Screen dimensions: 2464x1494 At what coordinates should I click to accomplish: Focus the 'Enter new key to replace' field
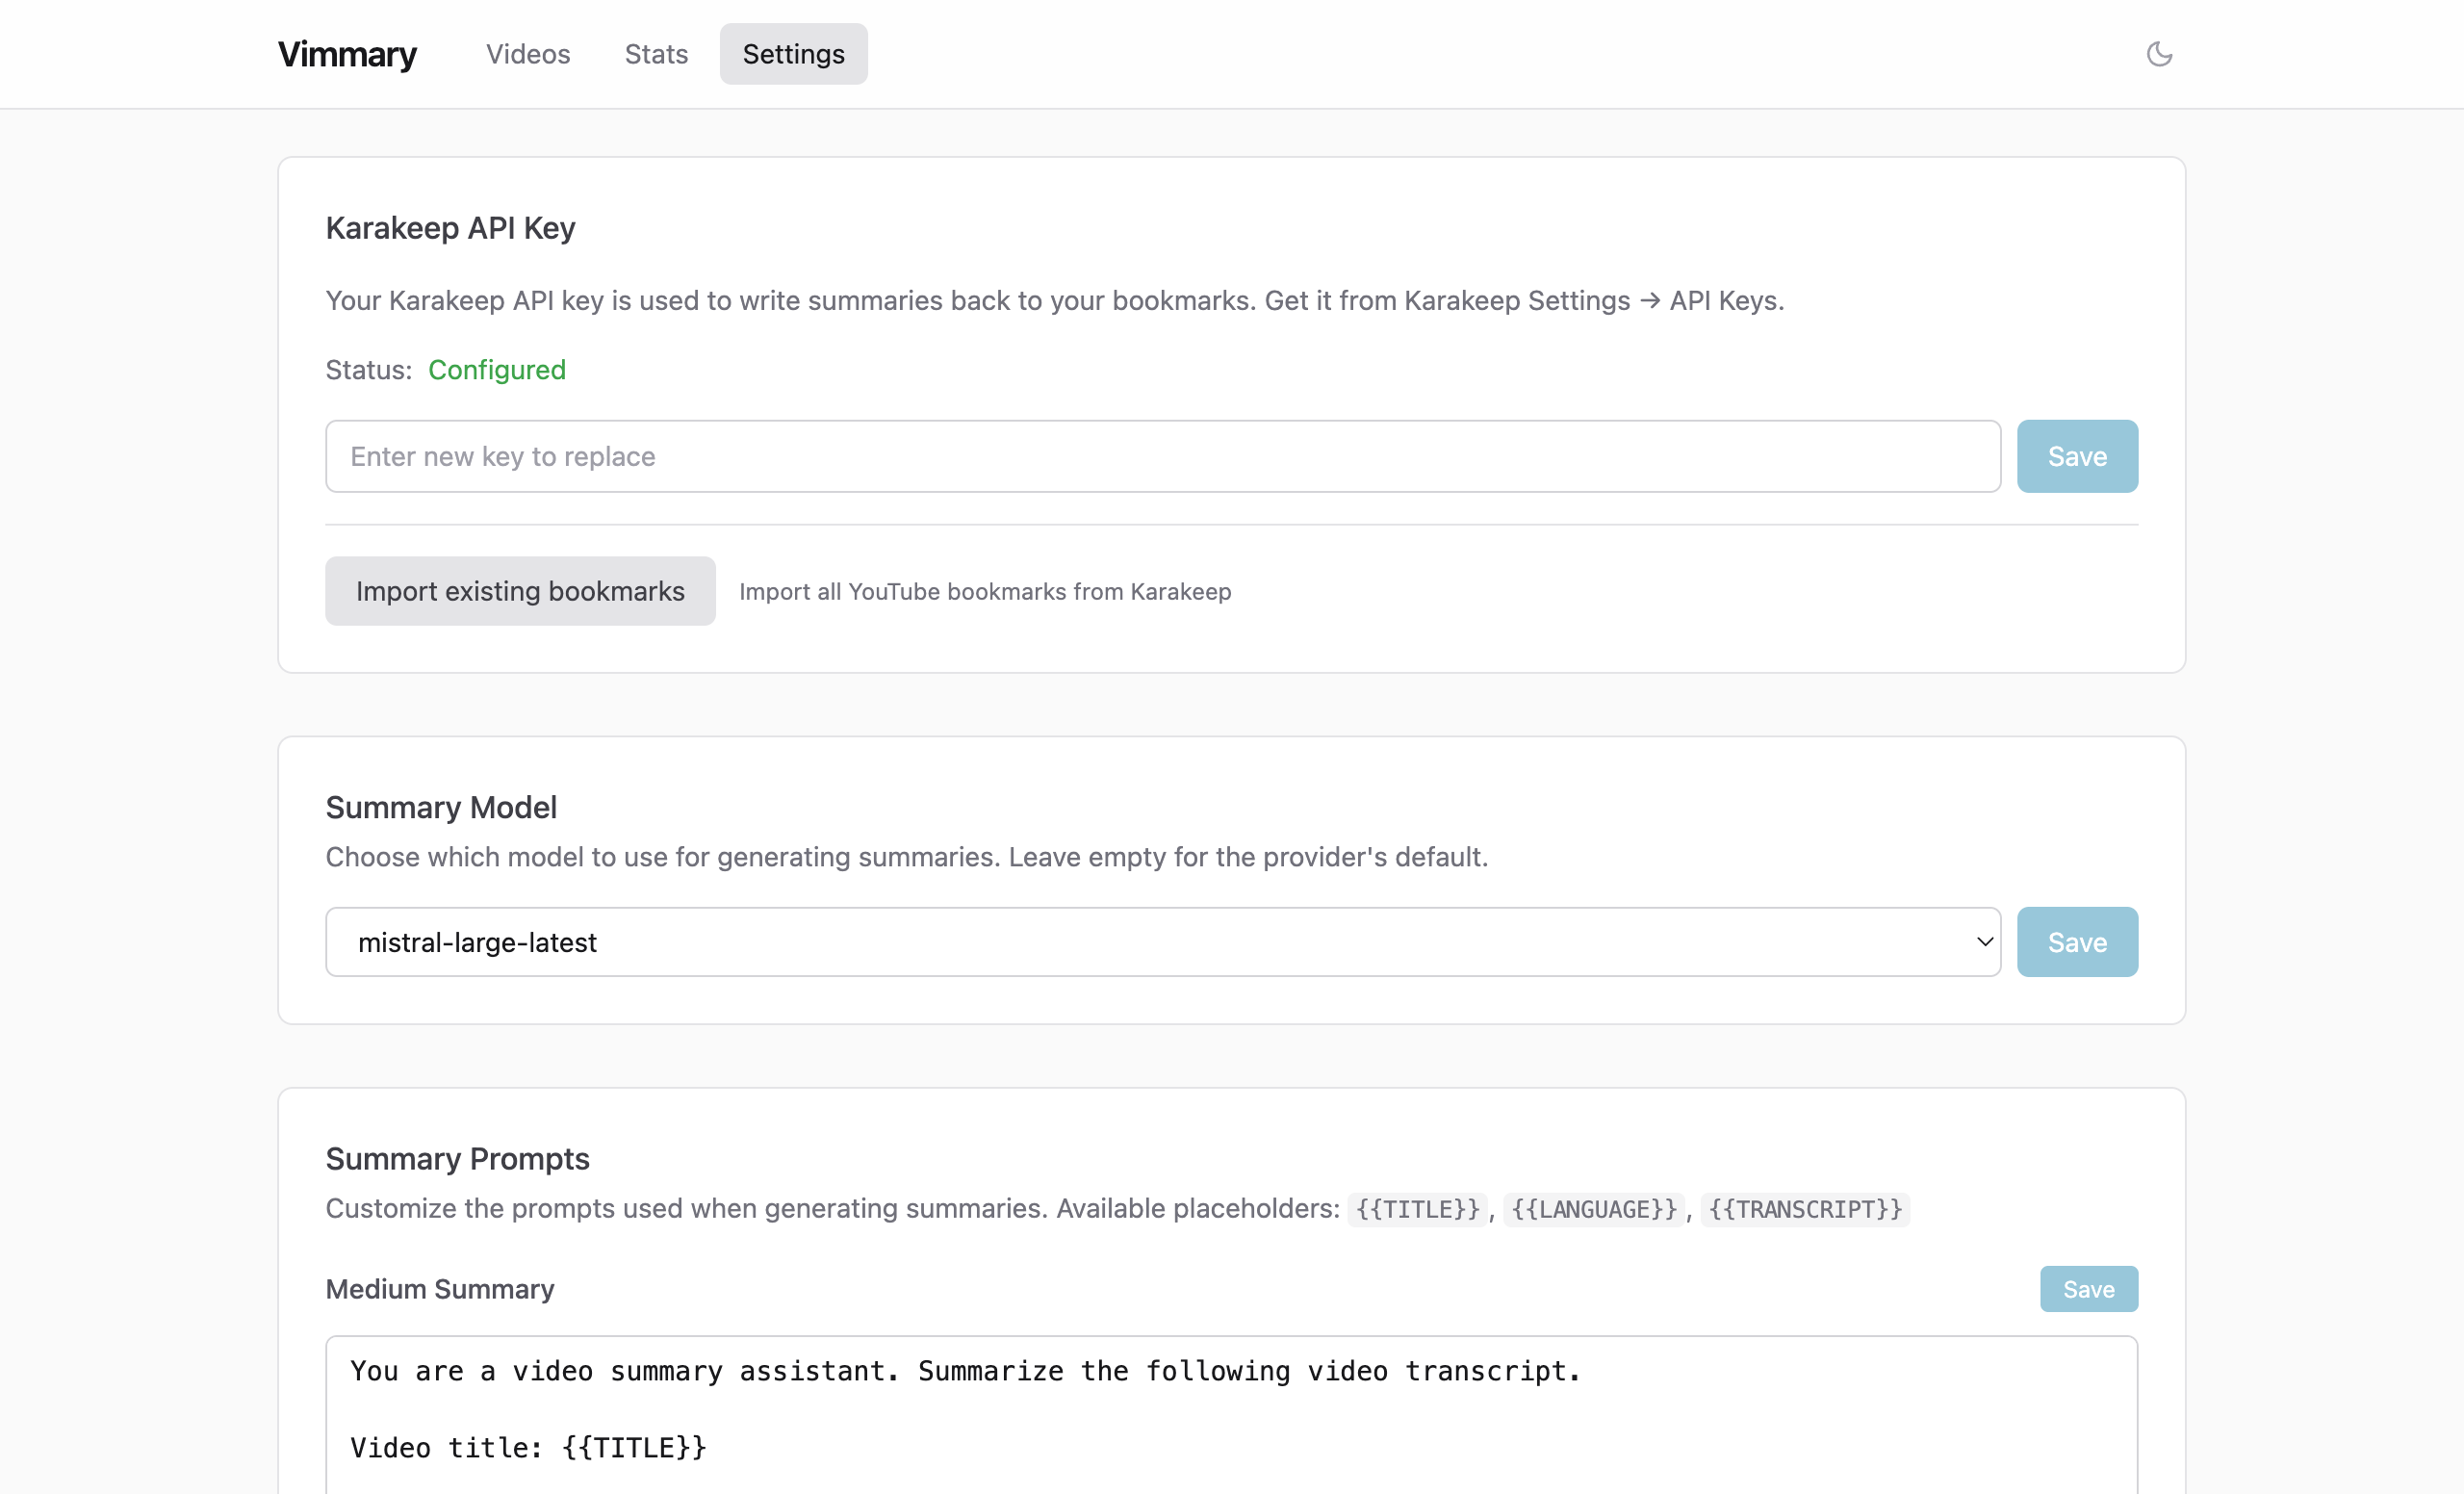tap(1162, 456)
